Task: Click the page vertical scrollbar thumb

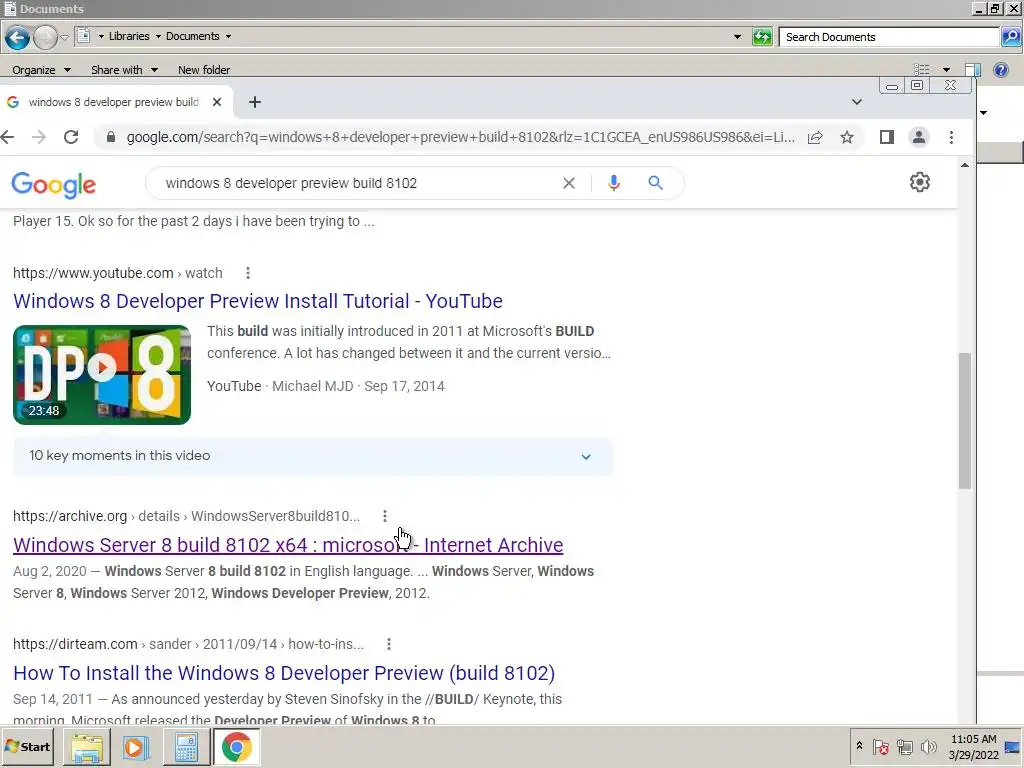Action: (965, 421)
